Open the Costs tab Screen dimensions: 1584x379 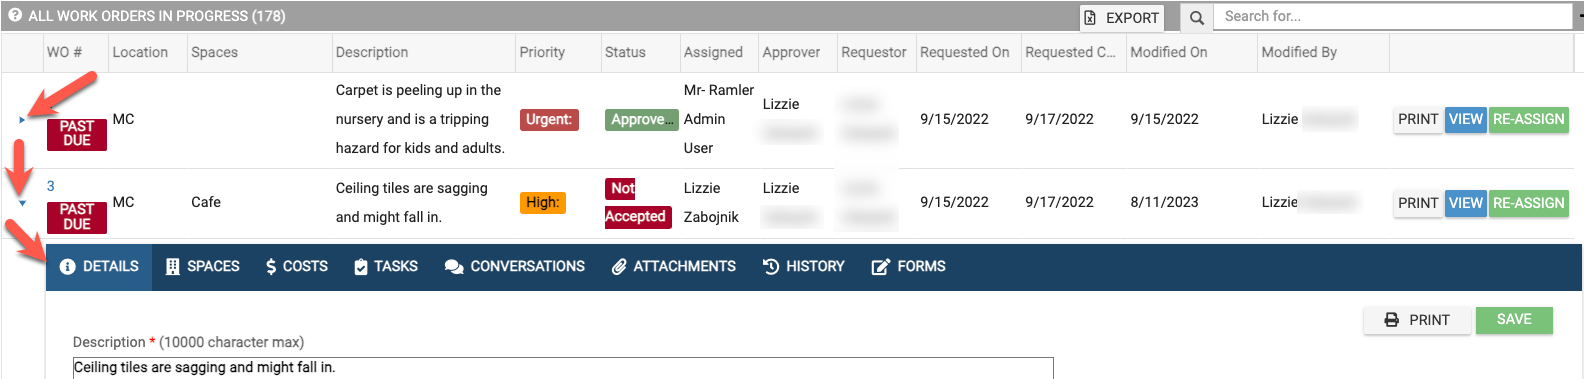297,266
